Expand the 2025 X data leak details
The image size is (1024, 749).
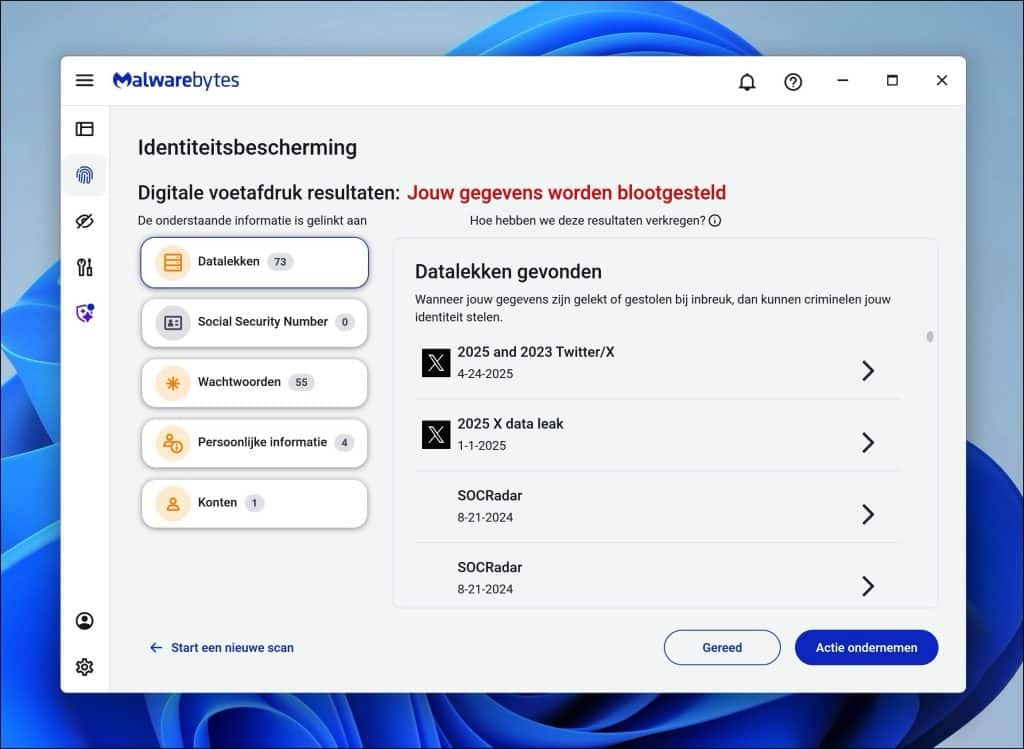[869, 442]
